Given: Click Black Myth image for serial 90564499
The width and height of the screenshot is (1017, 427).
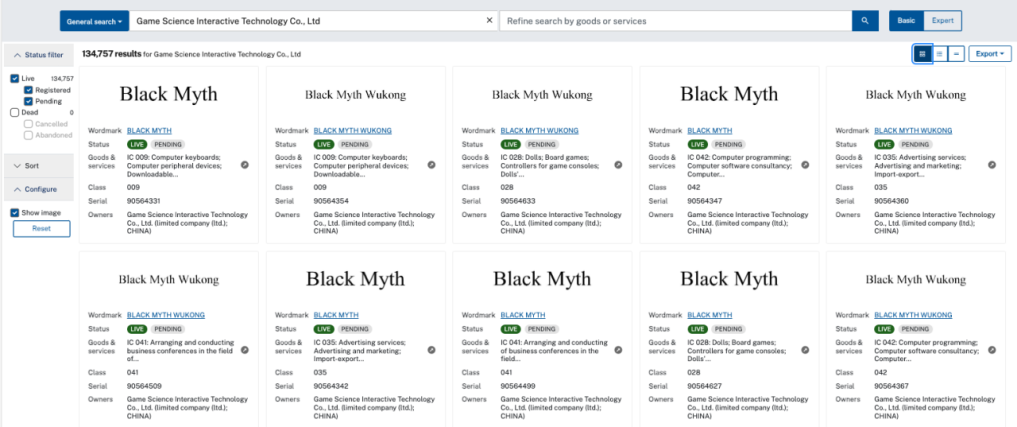Looking at the screenshot, I should 542,279.
